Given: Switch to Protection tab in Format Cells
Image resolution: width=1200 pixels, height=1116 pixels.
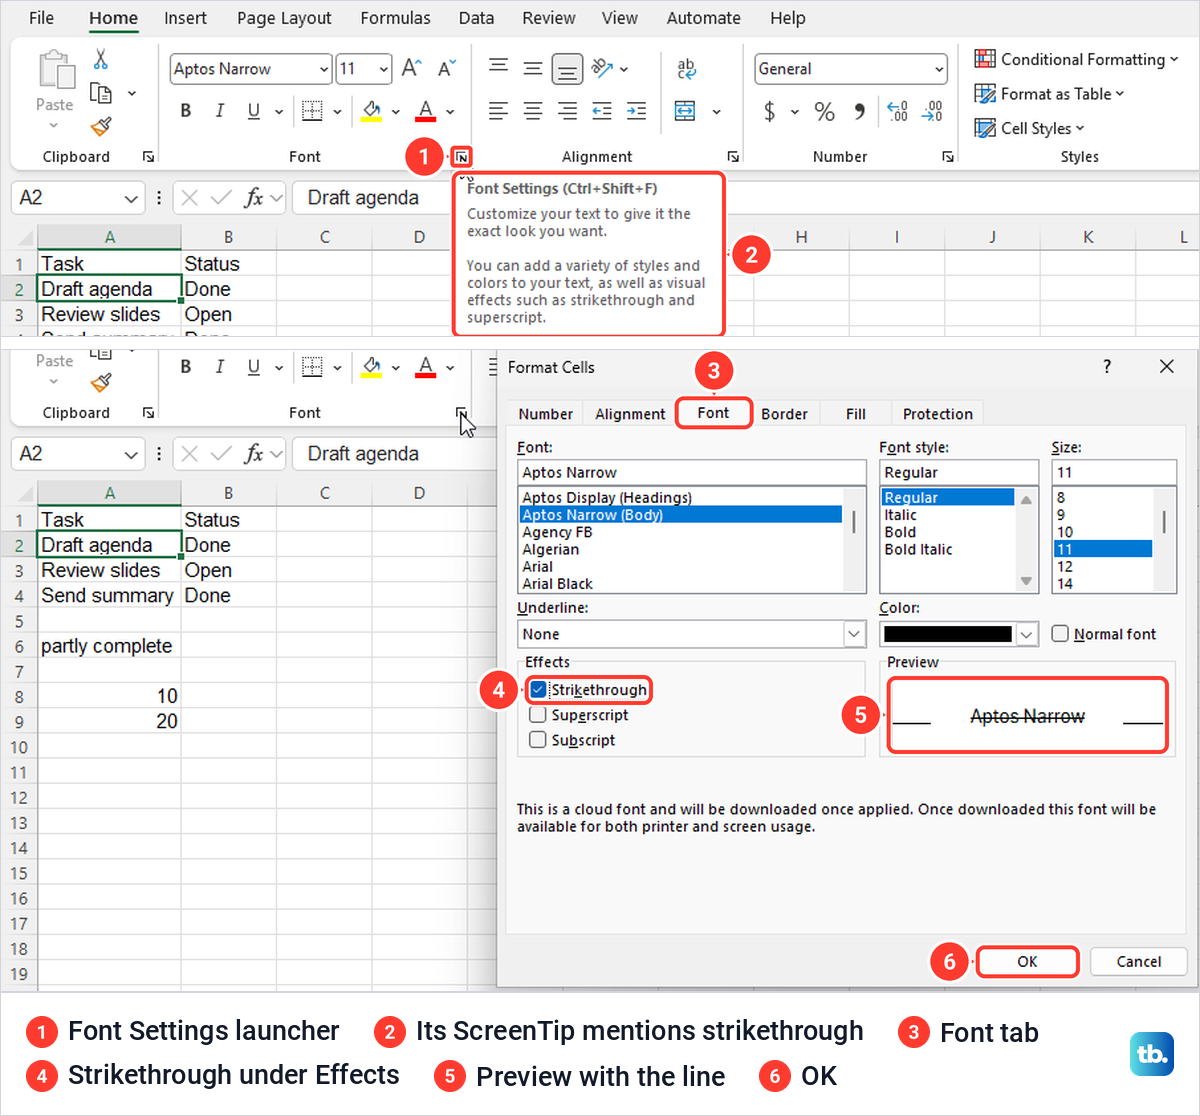Looking at the screenshot, I should 938,414.
